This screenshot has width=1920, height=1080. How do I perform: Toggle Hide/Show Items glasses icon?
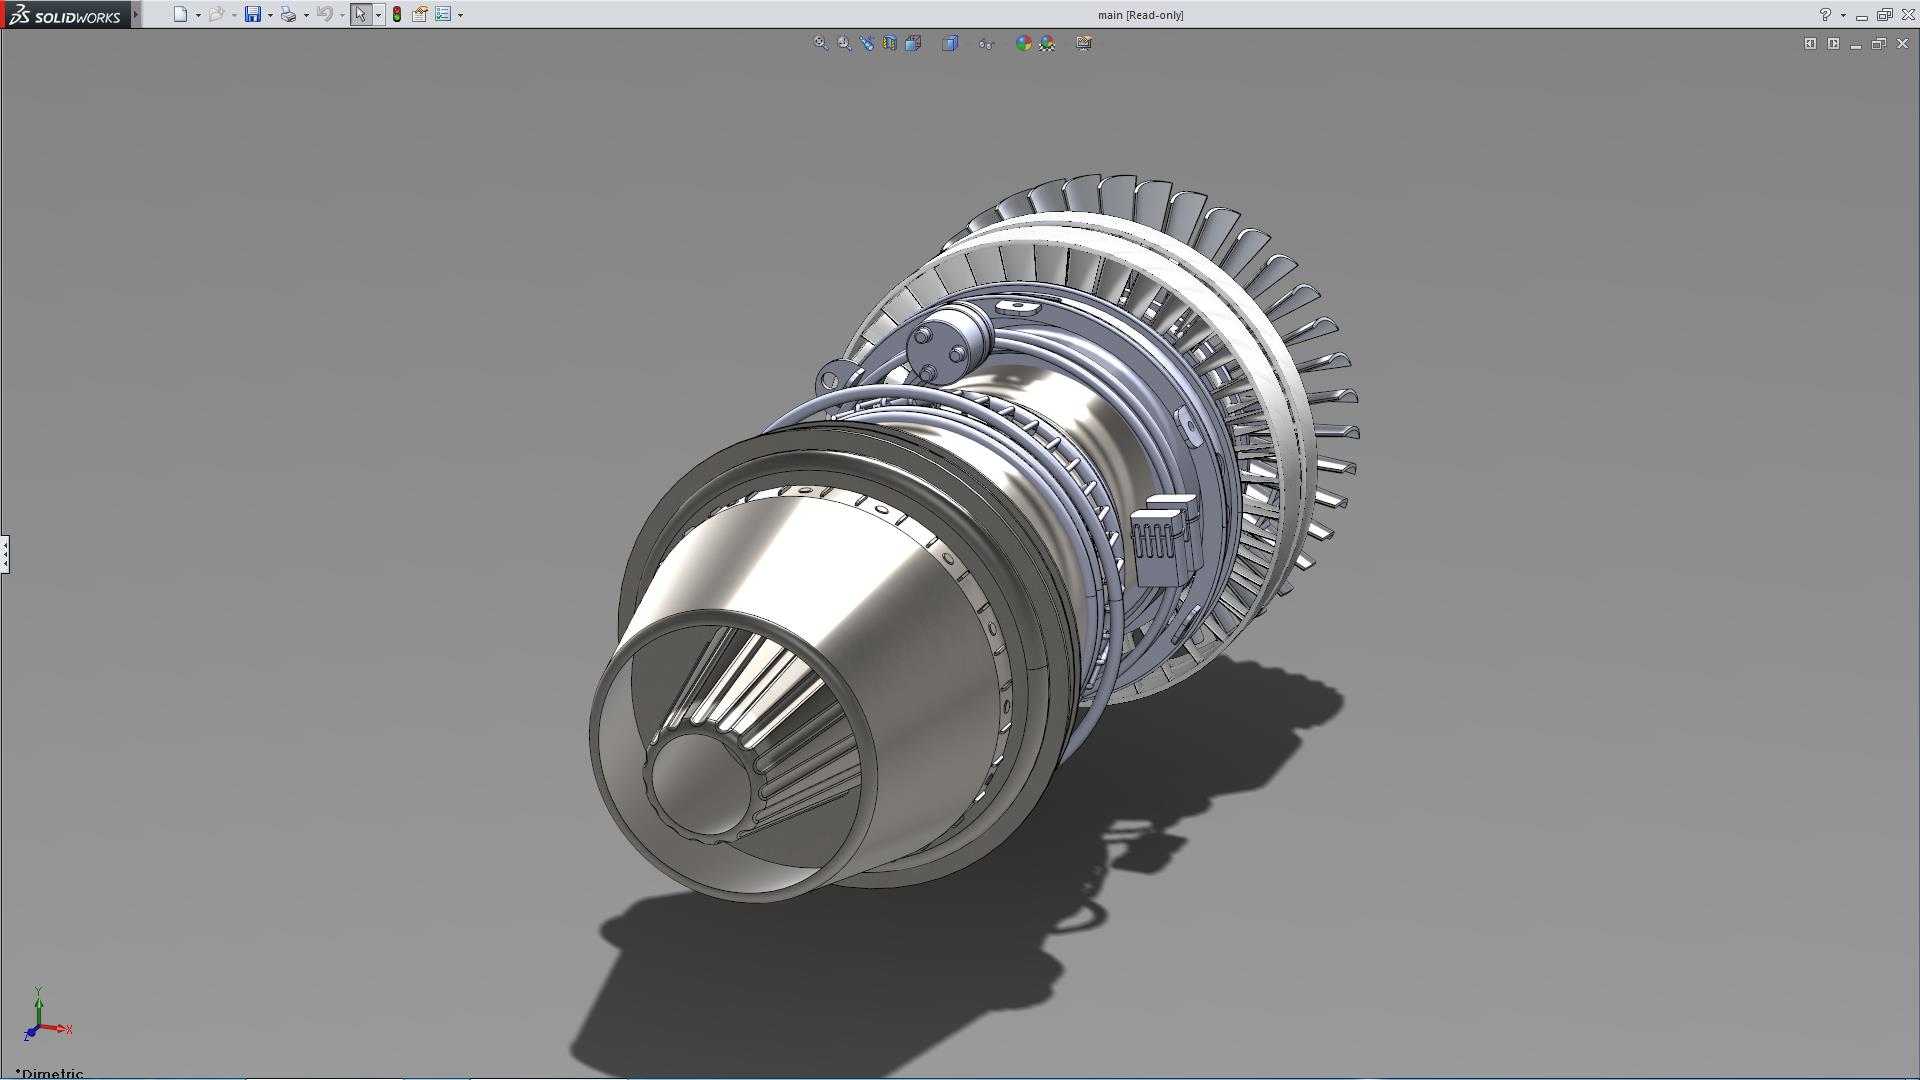[987, 43]
